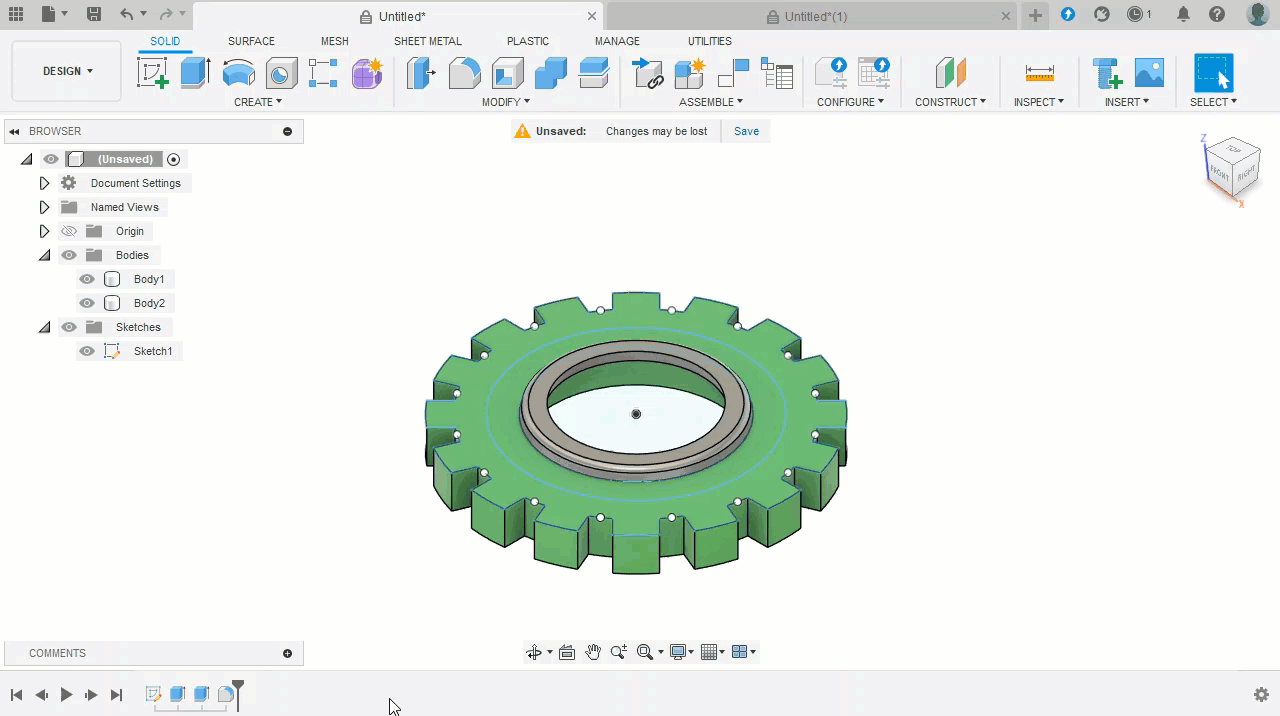Viewport: 1280px width, 716px height.
Task: Open the SHEET METAL tab
Action: pos(427,41)
